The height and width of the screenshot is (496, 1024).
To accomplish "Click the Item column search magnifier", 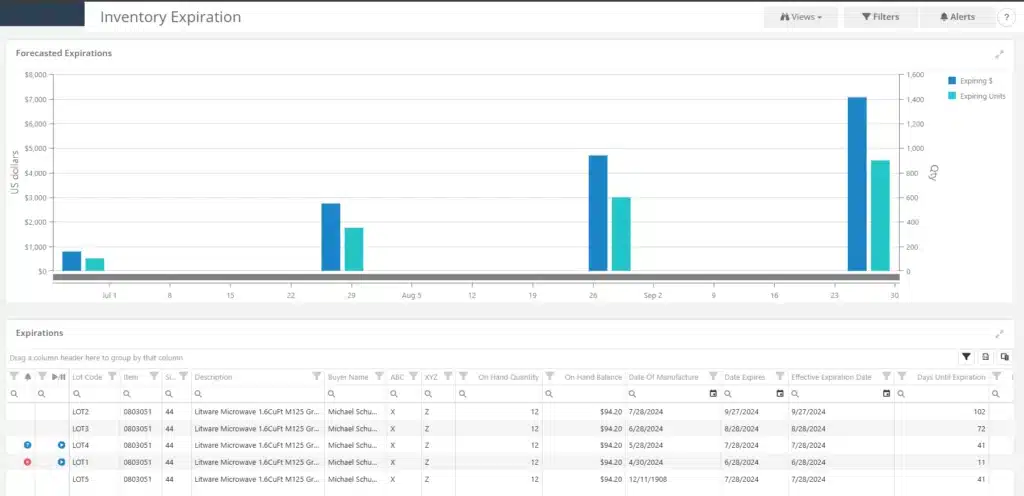I will 127,394.
